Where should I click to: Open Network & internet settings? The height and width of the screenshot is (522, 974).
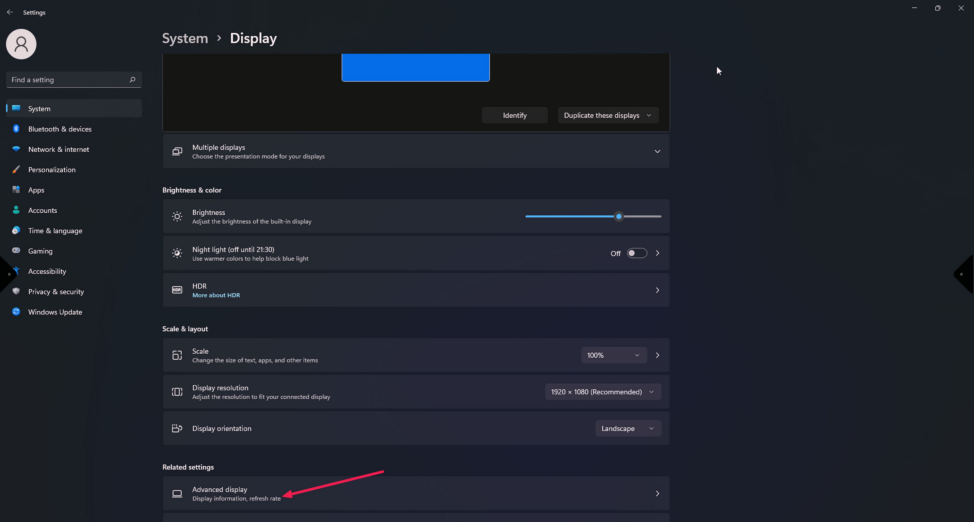click(x=58, y=149)
